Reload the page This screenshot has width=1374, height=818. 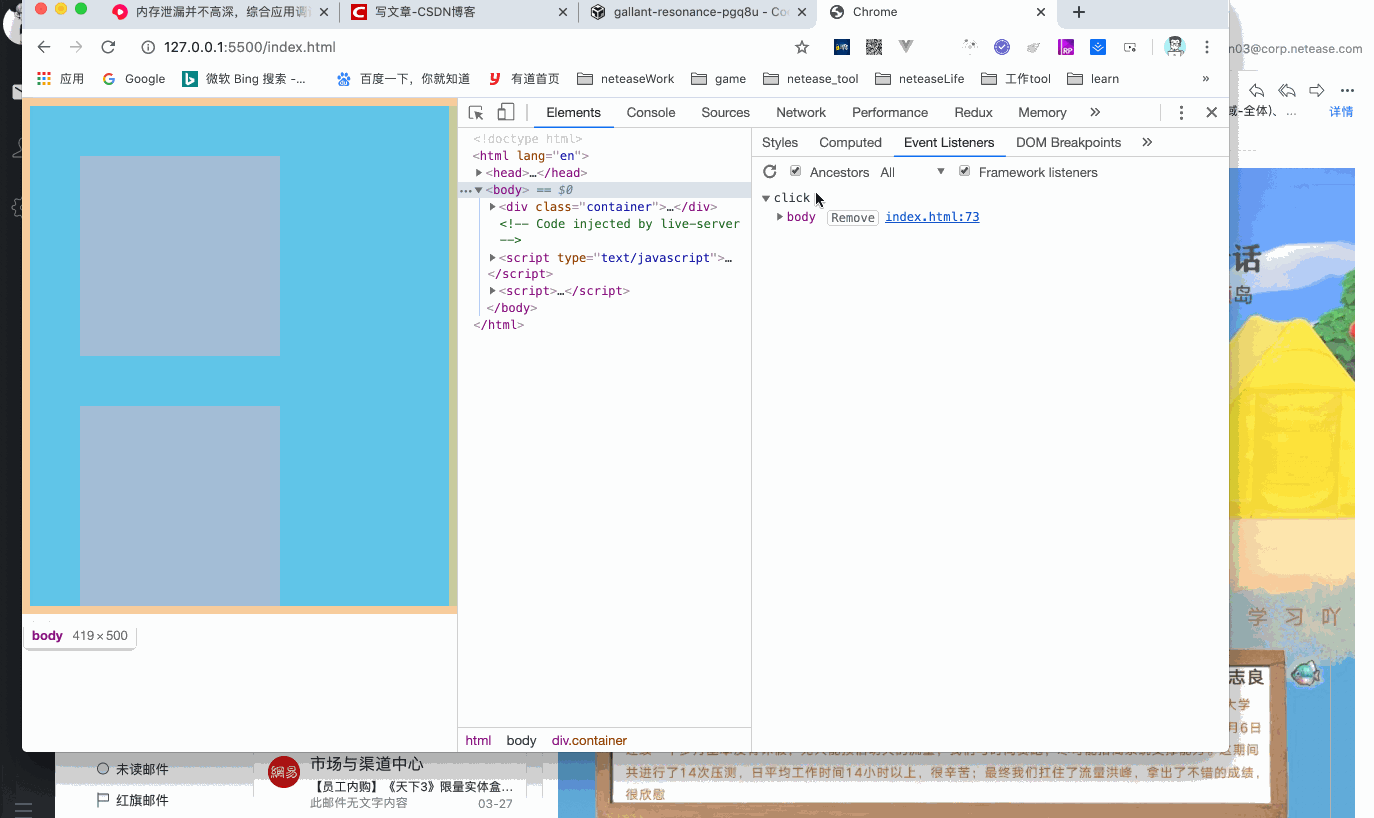(108, 47)
